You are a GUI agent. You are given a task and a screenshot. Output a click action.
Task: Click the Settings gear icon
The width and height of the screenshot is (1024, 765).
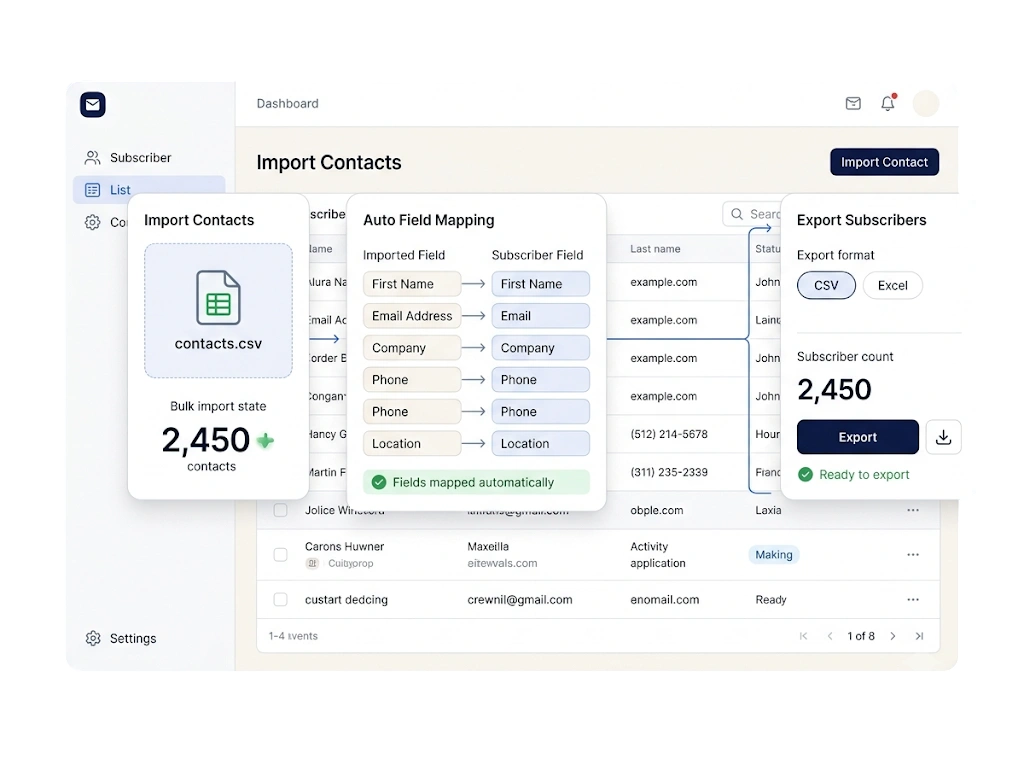(x=93, y=638)
